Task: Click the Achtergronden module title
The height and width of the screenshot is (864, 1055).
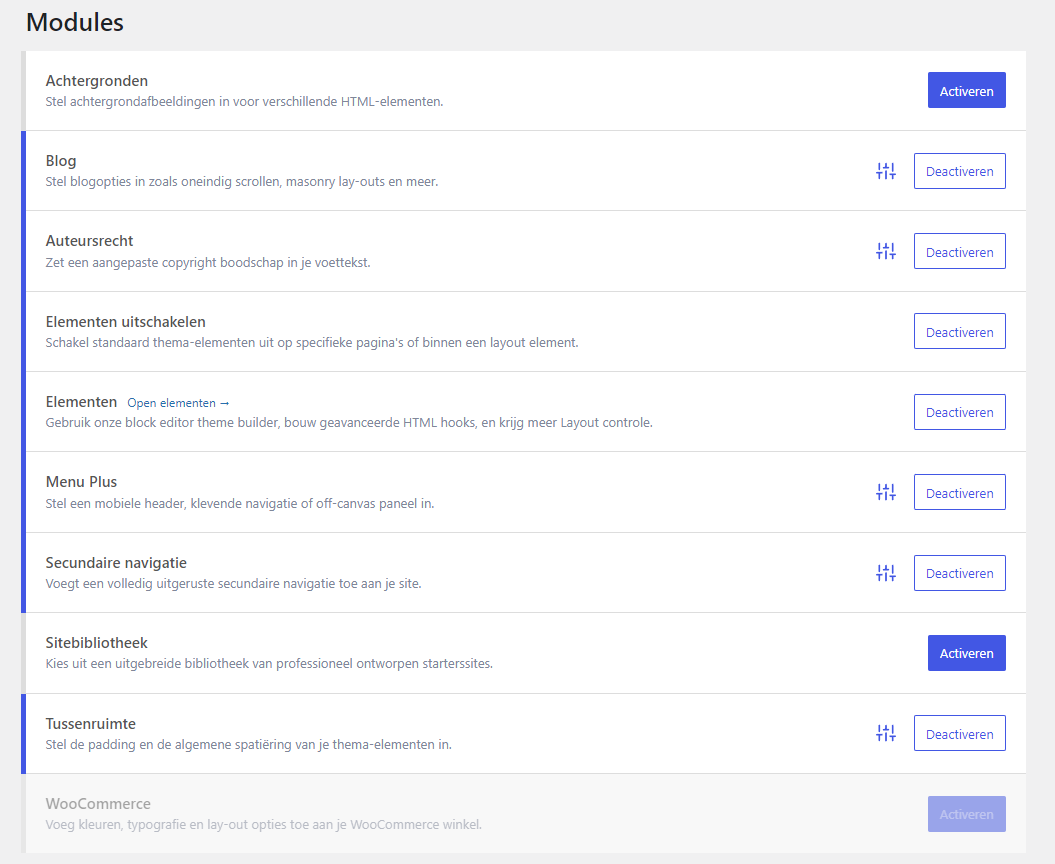Action: coord(97,81)
